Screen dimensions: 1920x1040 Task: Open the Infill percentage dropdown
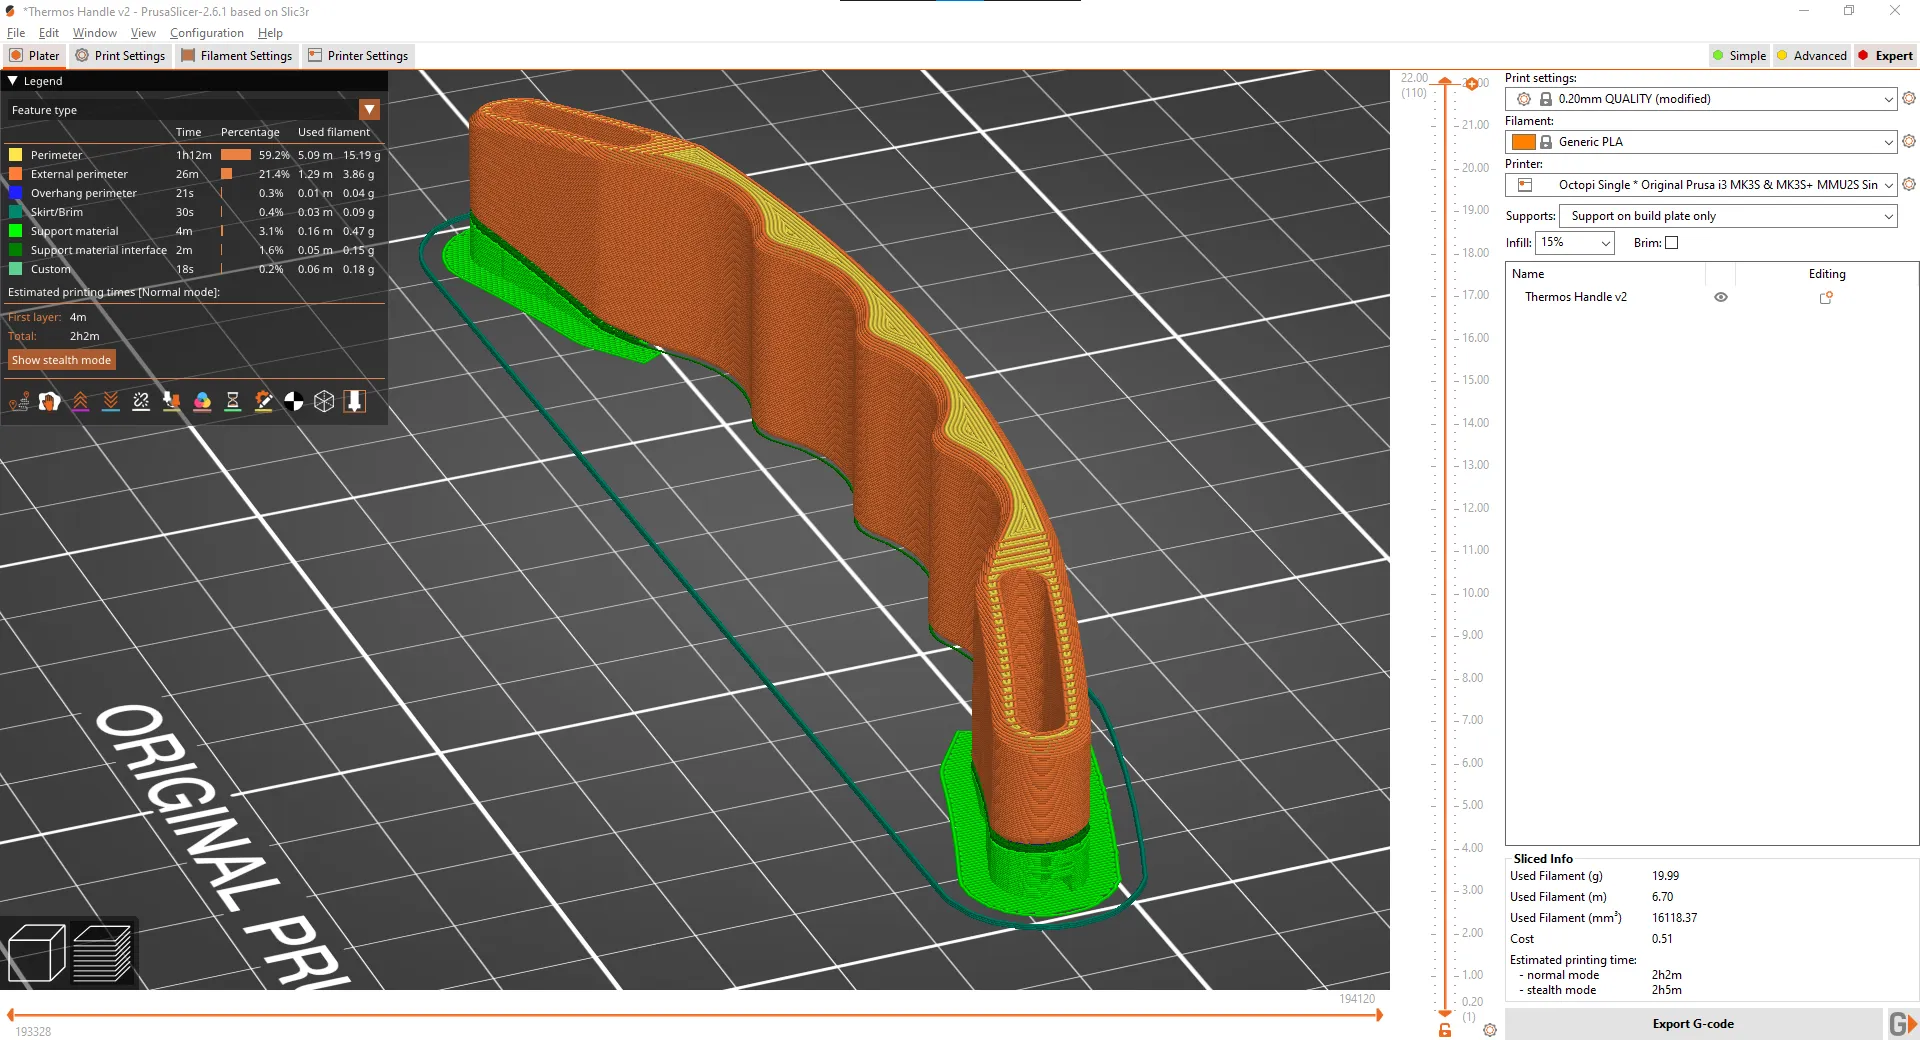tap(1574, 243)
